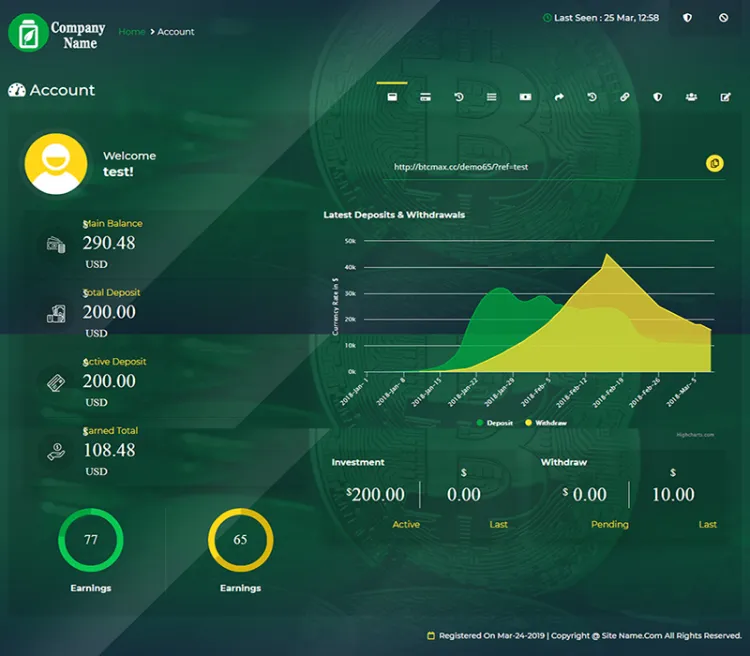Image resolution: width=750 pixels, height=656 pixels.
Task: Click the users group icon in navigation row
Action: [691, 97]
